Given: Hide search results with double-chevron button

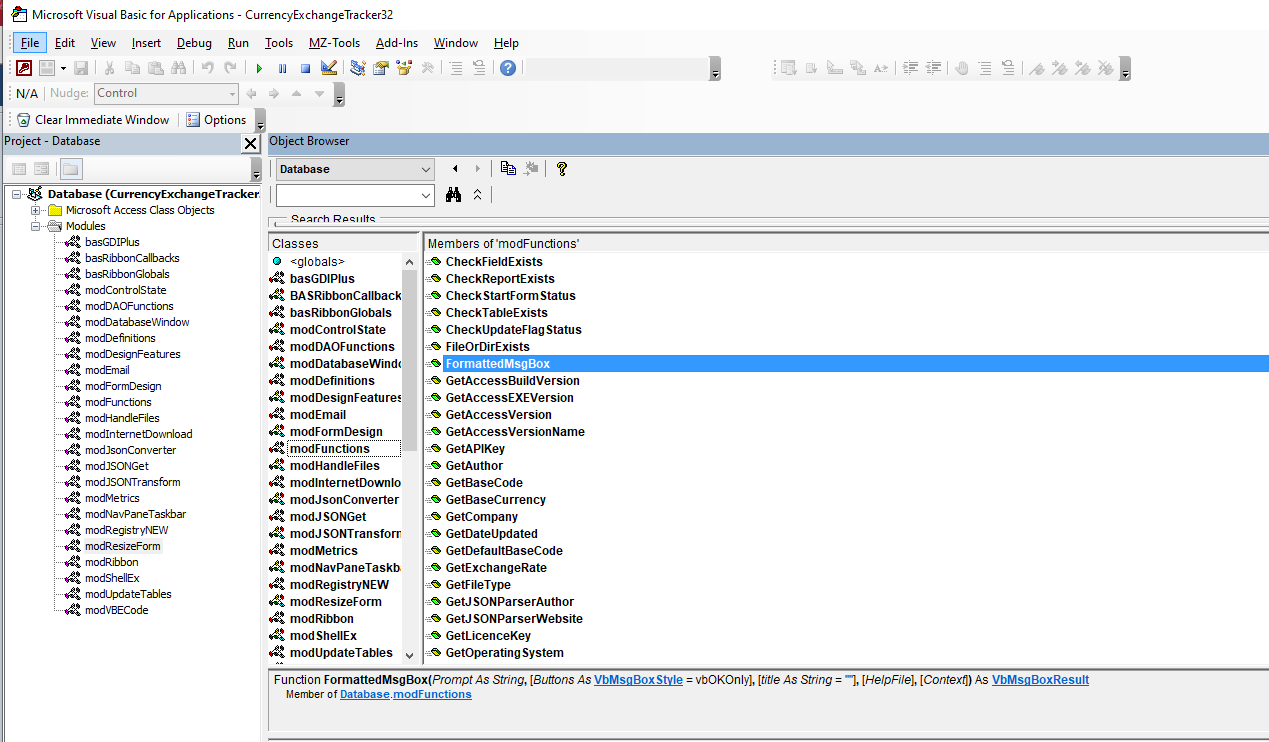Looking at the screenshot, I should pyautogui.click(x=477, y=195).
